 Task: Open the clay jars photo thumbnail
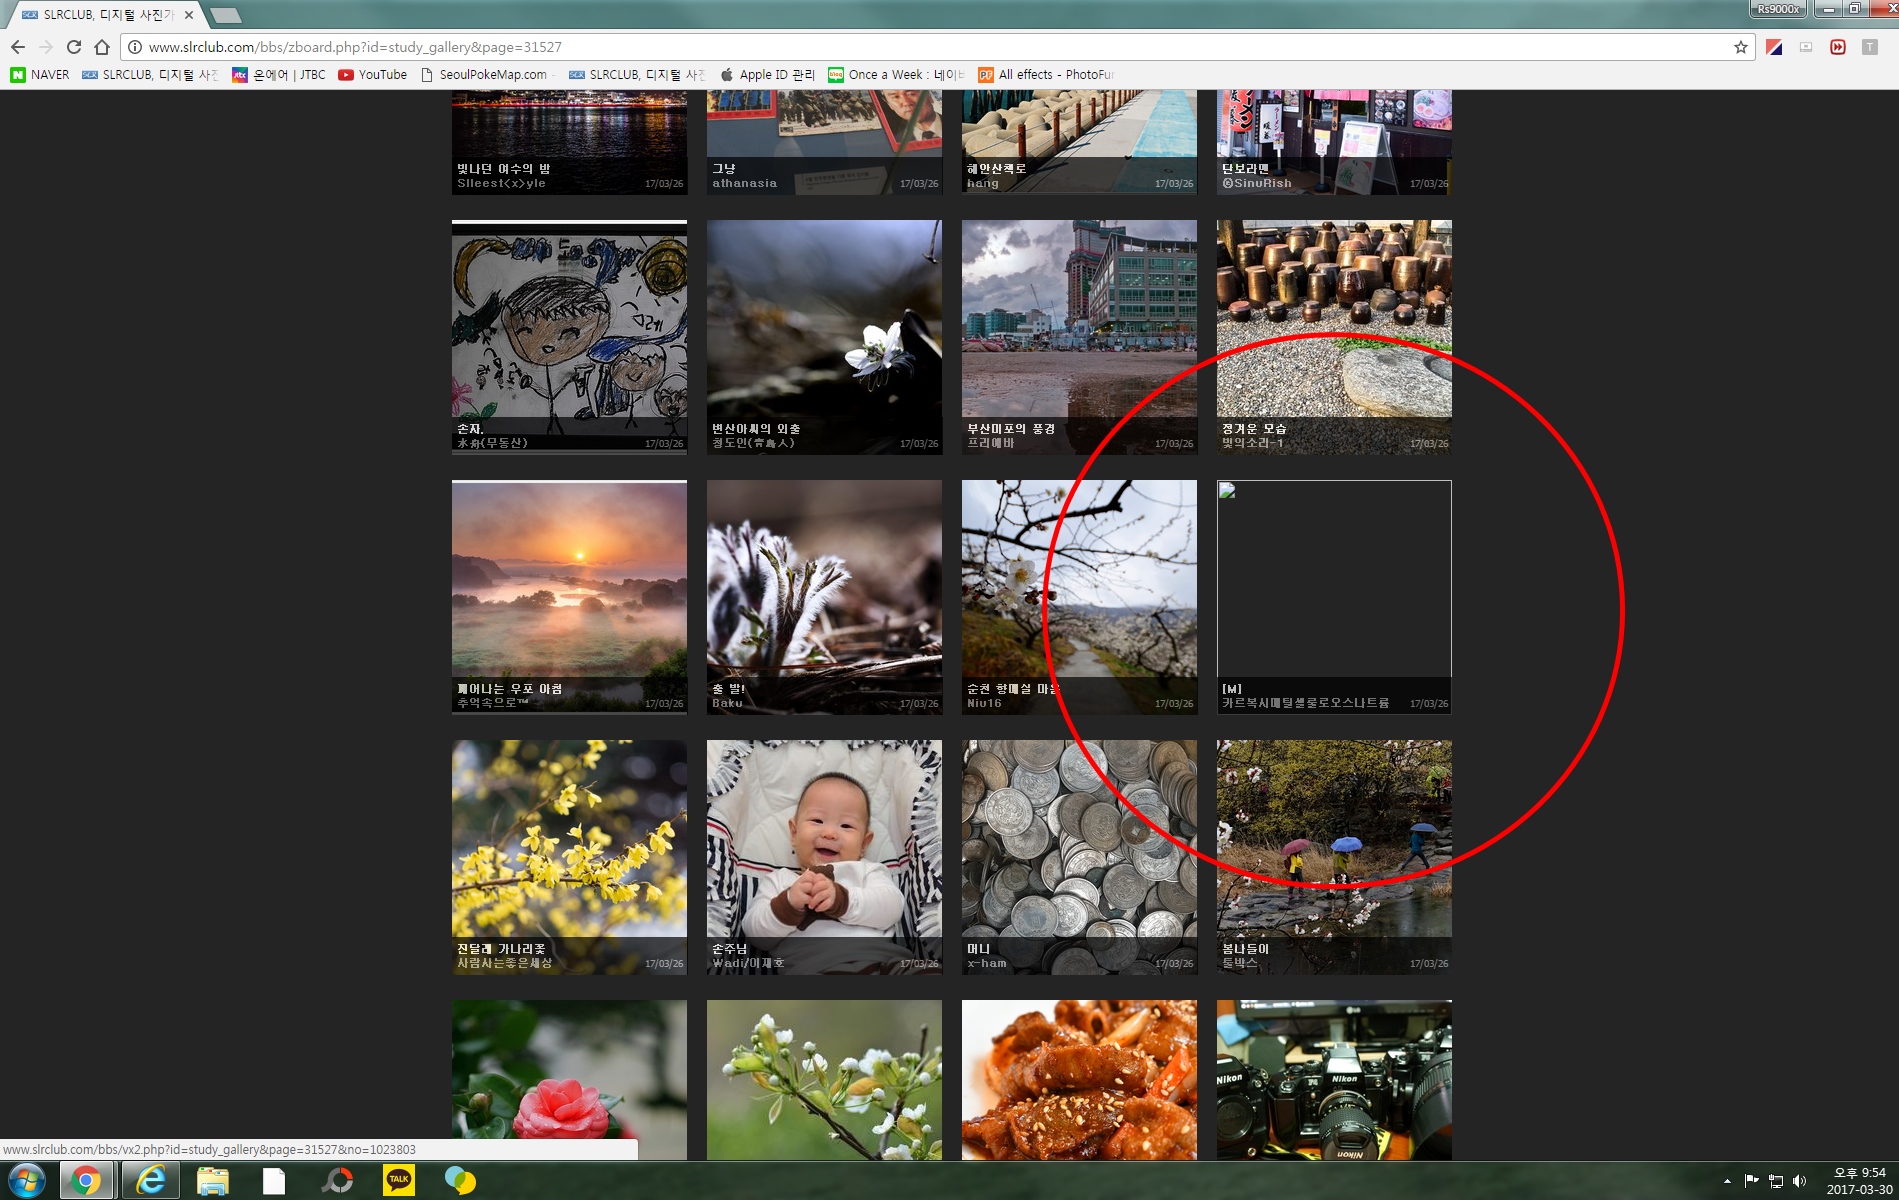(1334, 337)
